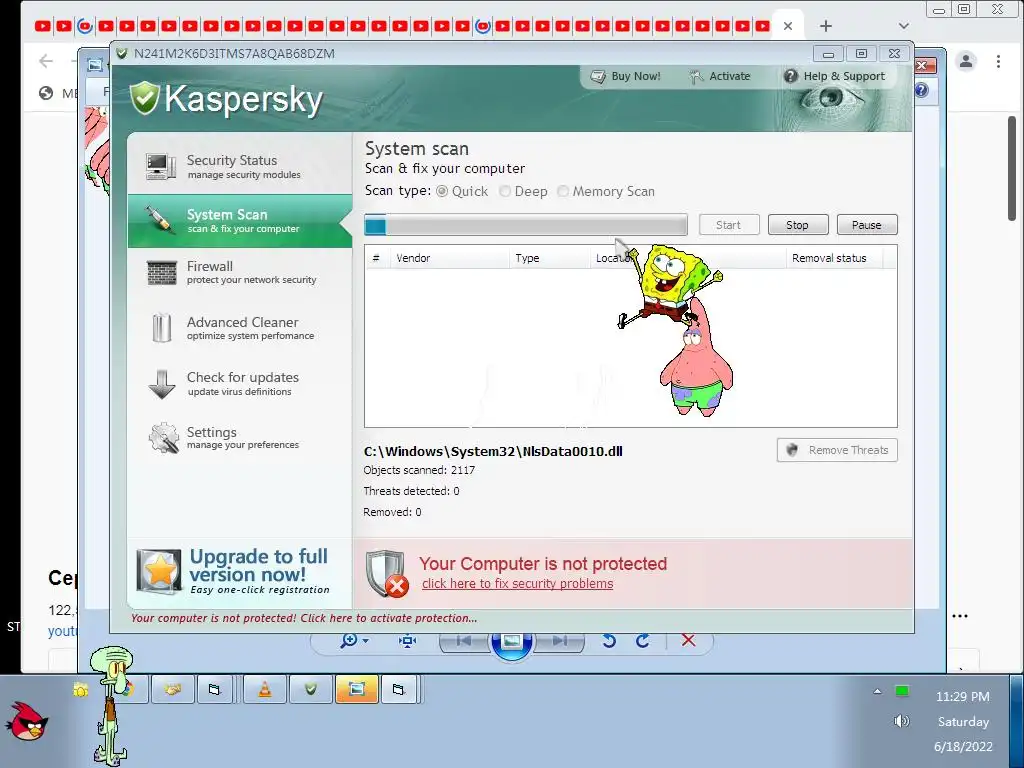Click the Angry Birds start button
Screen dimensions: 1024x768
(27, 721)
